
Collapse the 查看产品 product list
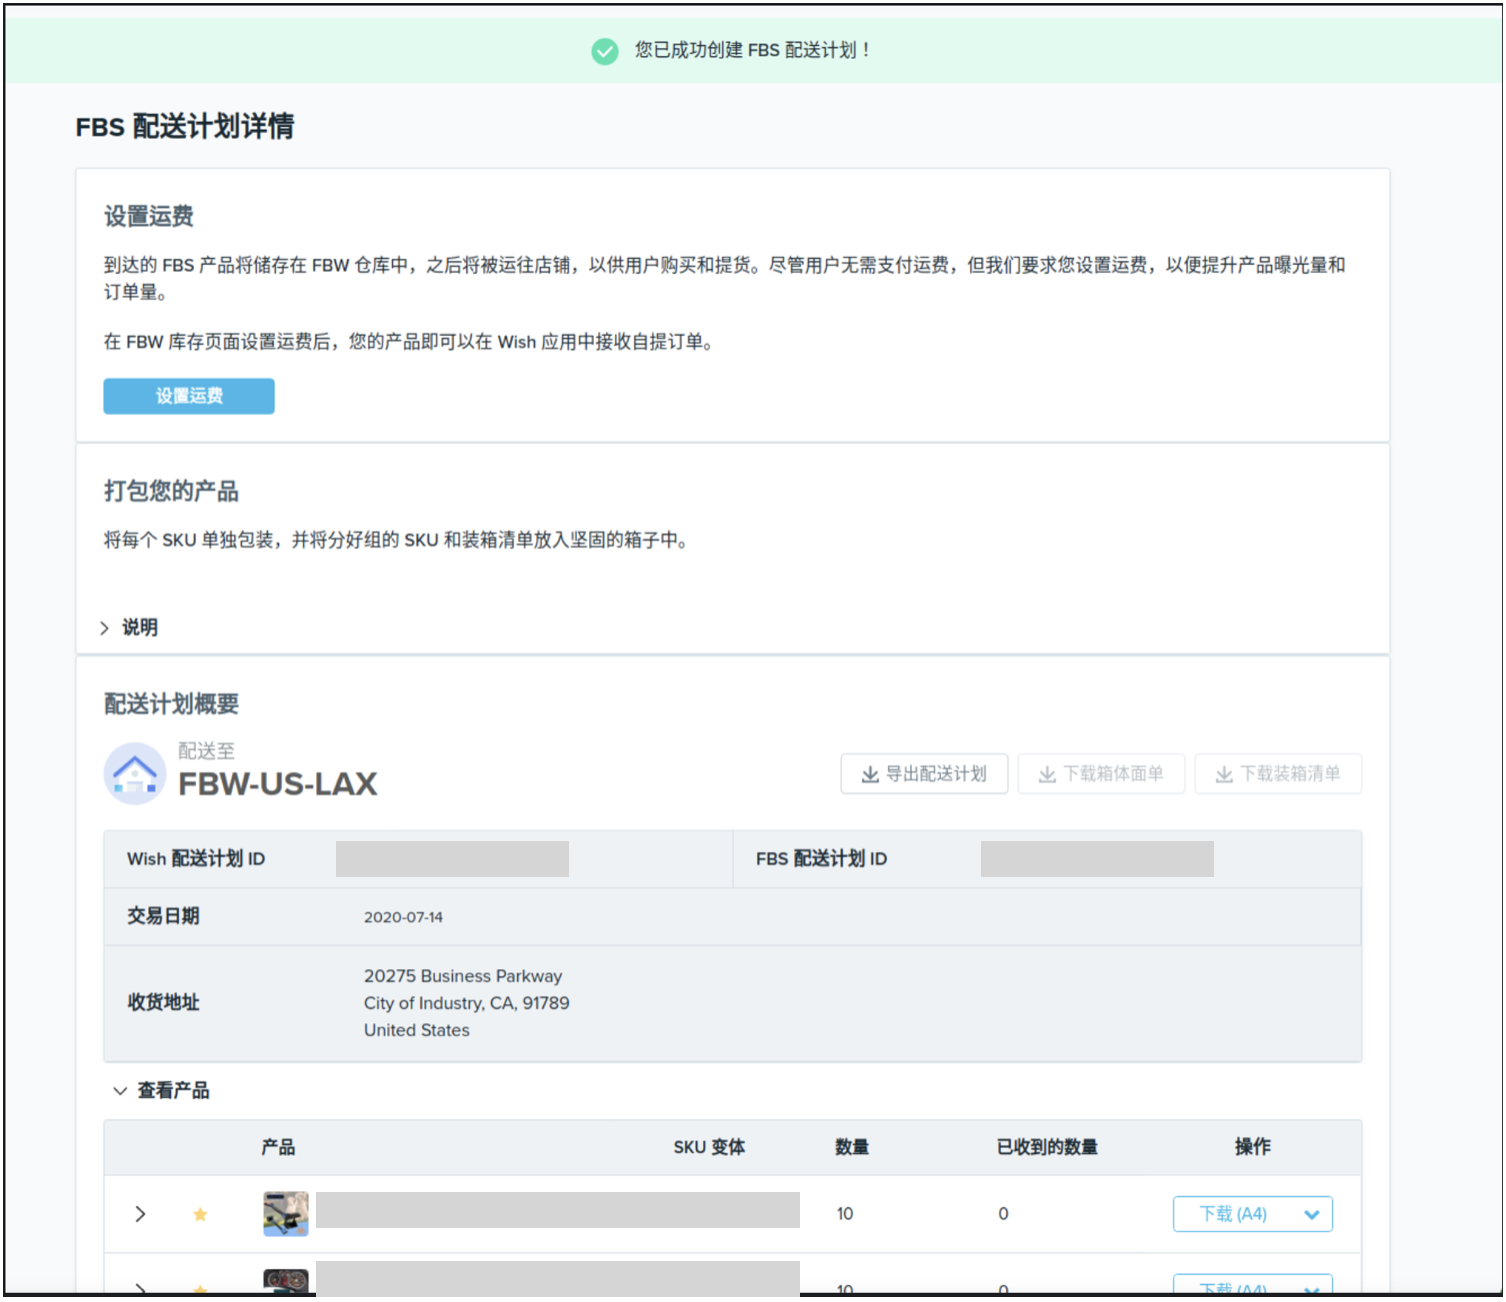click(161, 1090)
